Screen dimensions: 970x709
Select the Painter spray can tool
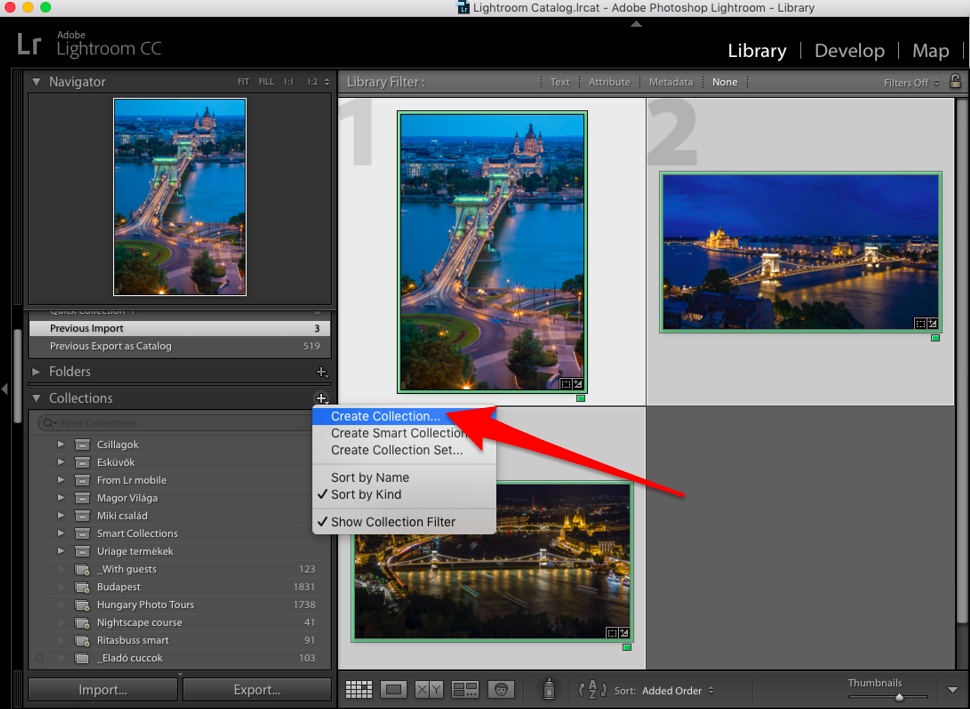click(549, 689)
